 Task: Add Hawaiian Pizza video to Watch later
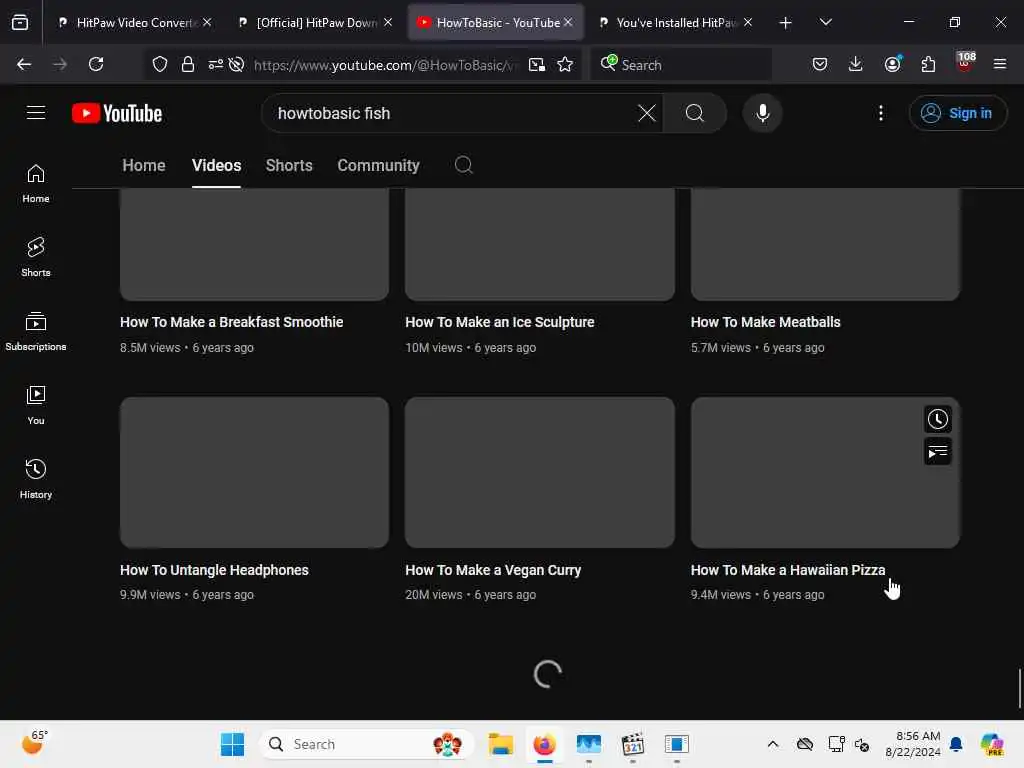(x=938, y=419)
